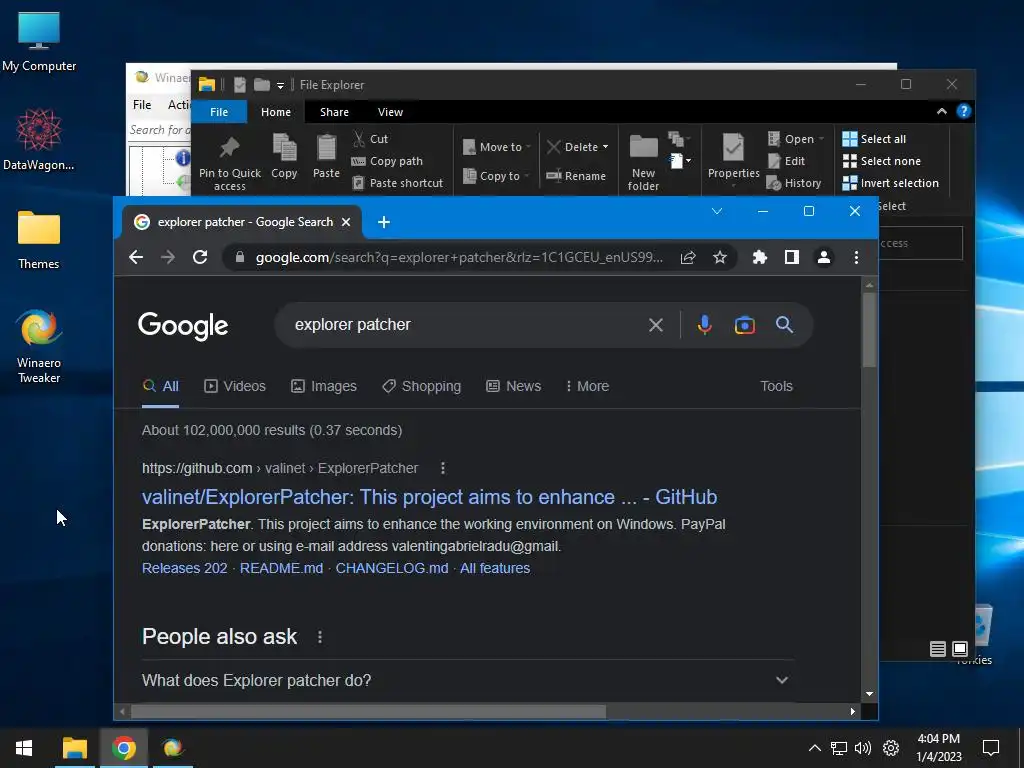
Task: Open the File tab in File Explorer
Action: pyautogui.click(x=219, y=112)
